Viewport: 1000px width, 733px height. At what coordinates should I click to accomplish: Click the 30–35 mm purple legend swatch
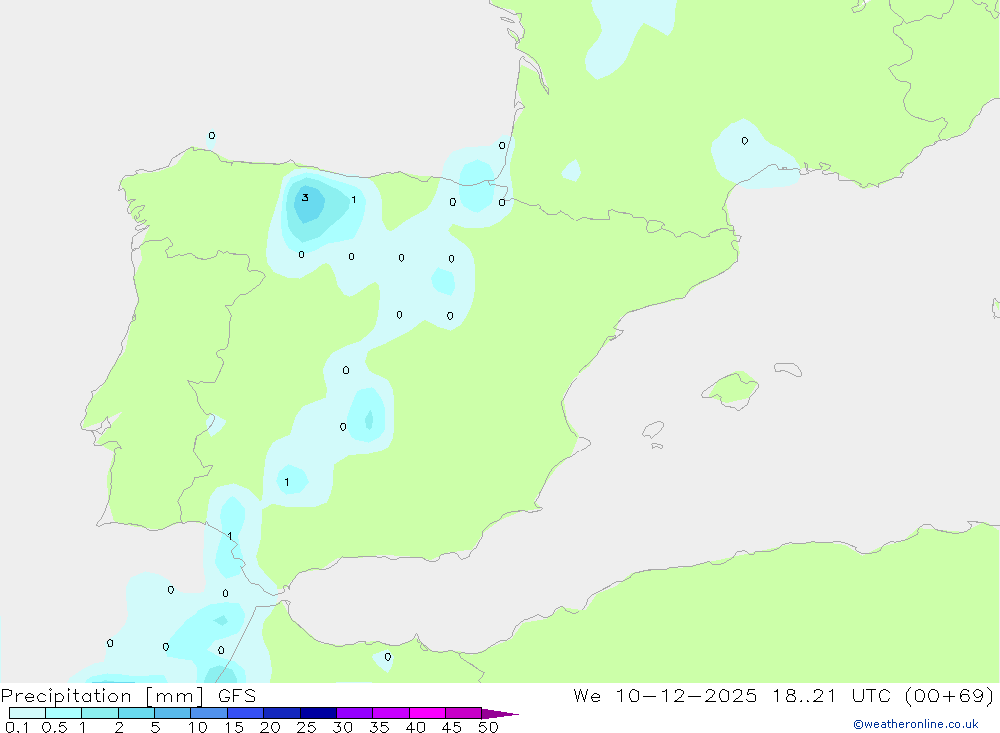355,713
